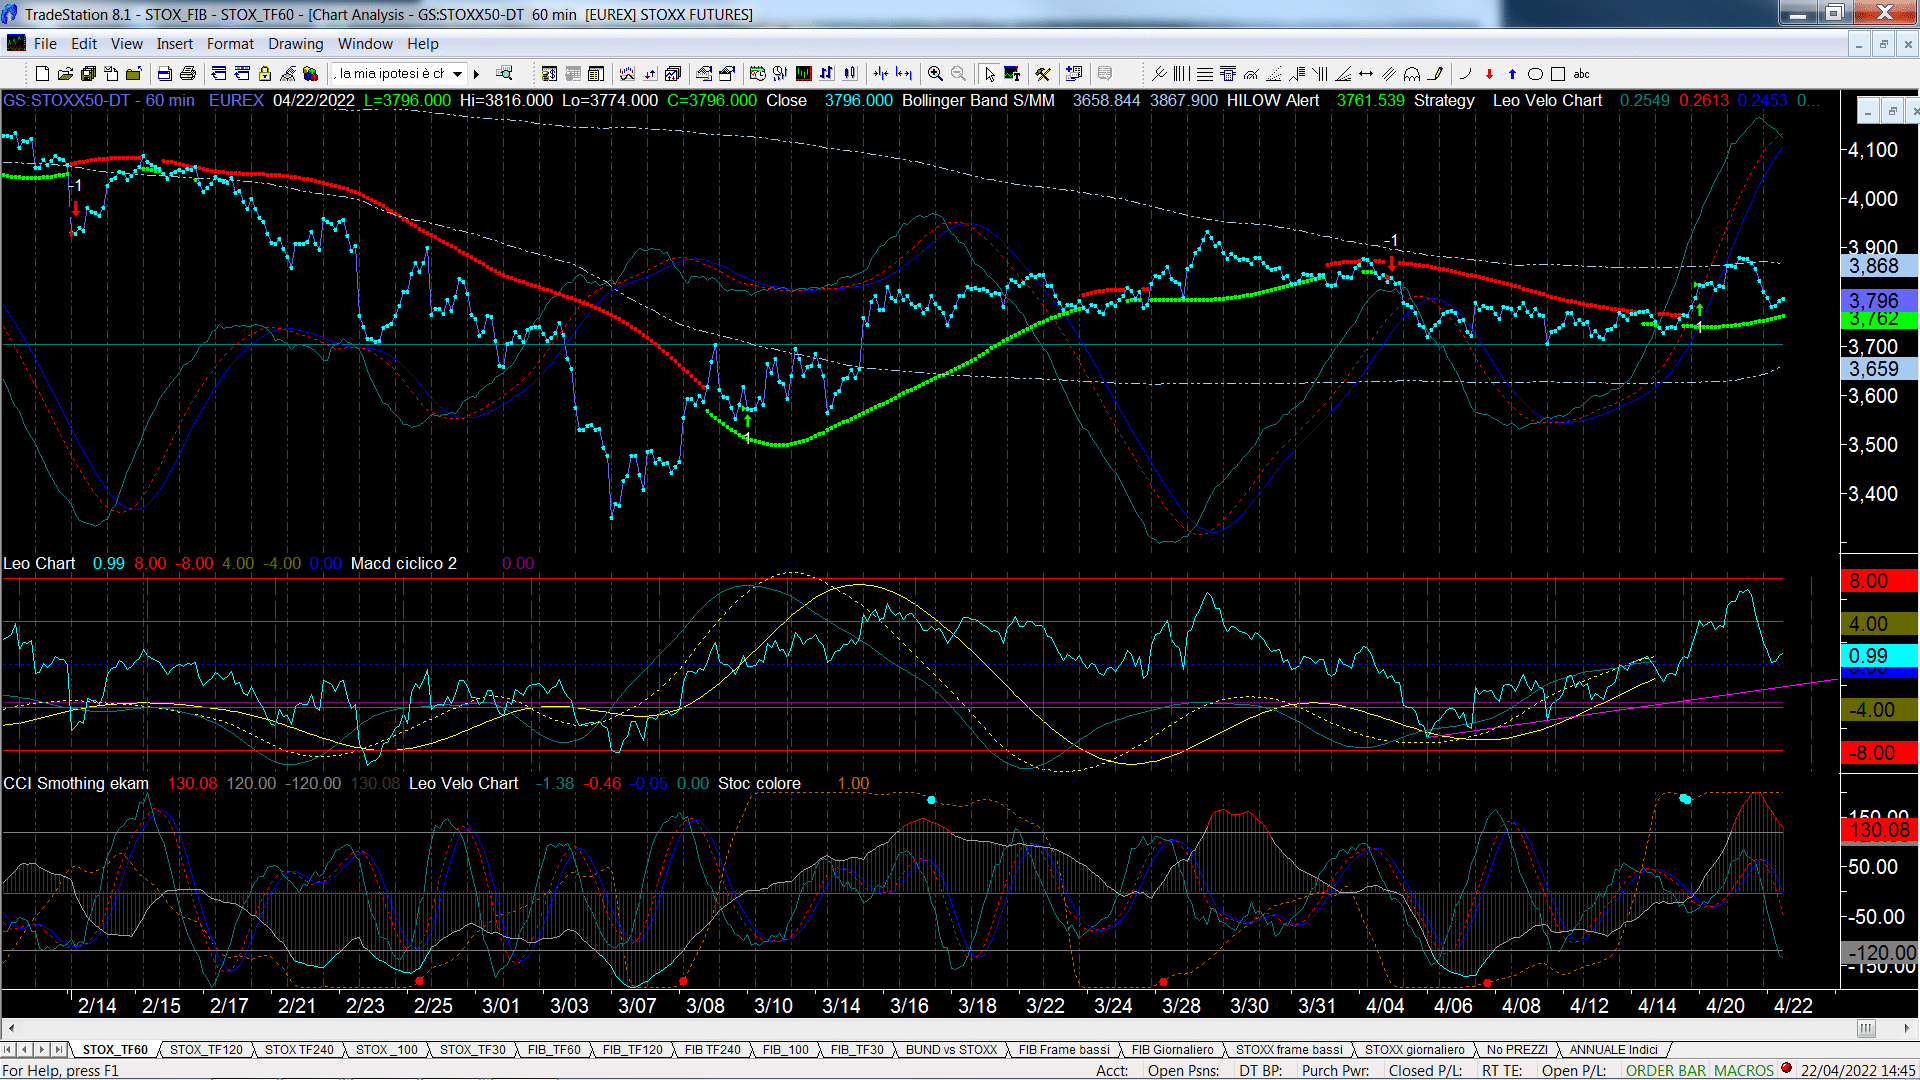The height and width of the screenshot is (1080, 1920).
Task: Open the File menu
Action: (x=45, y=43)
